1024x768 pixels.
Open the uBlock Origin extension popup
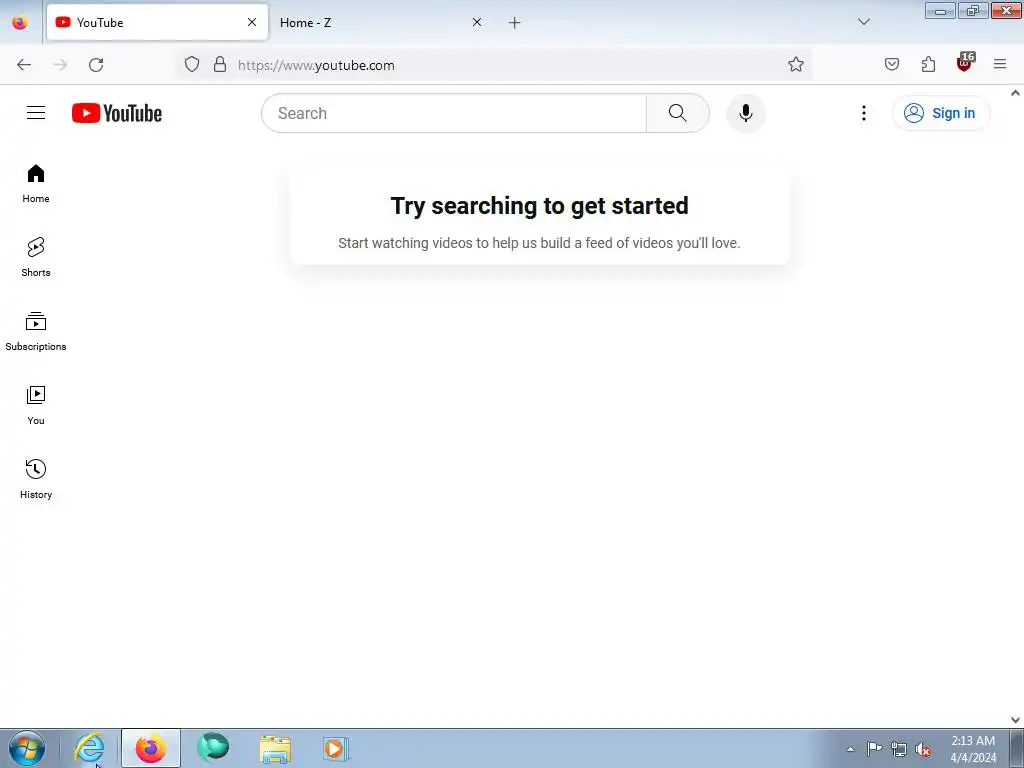click(965, 63)
